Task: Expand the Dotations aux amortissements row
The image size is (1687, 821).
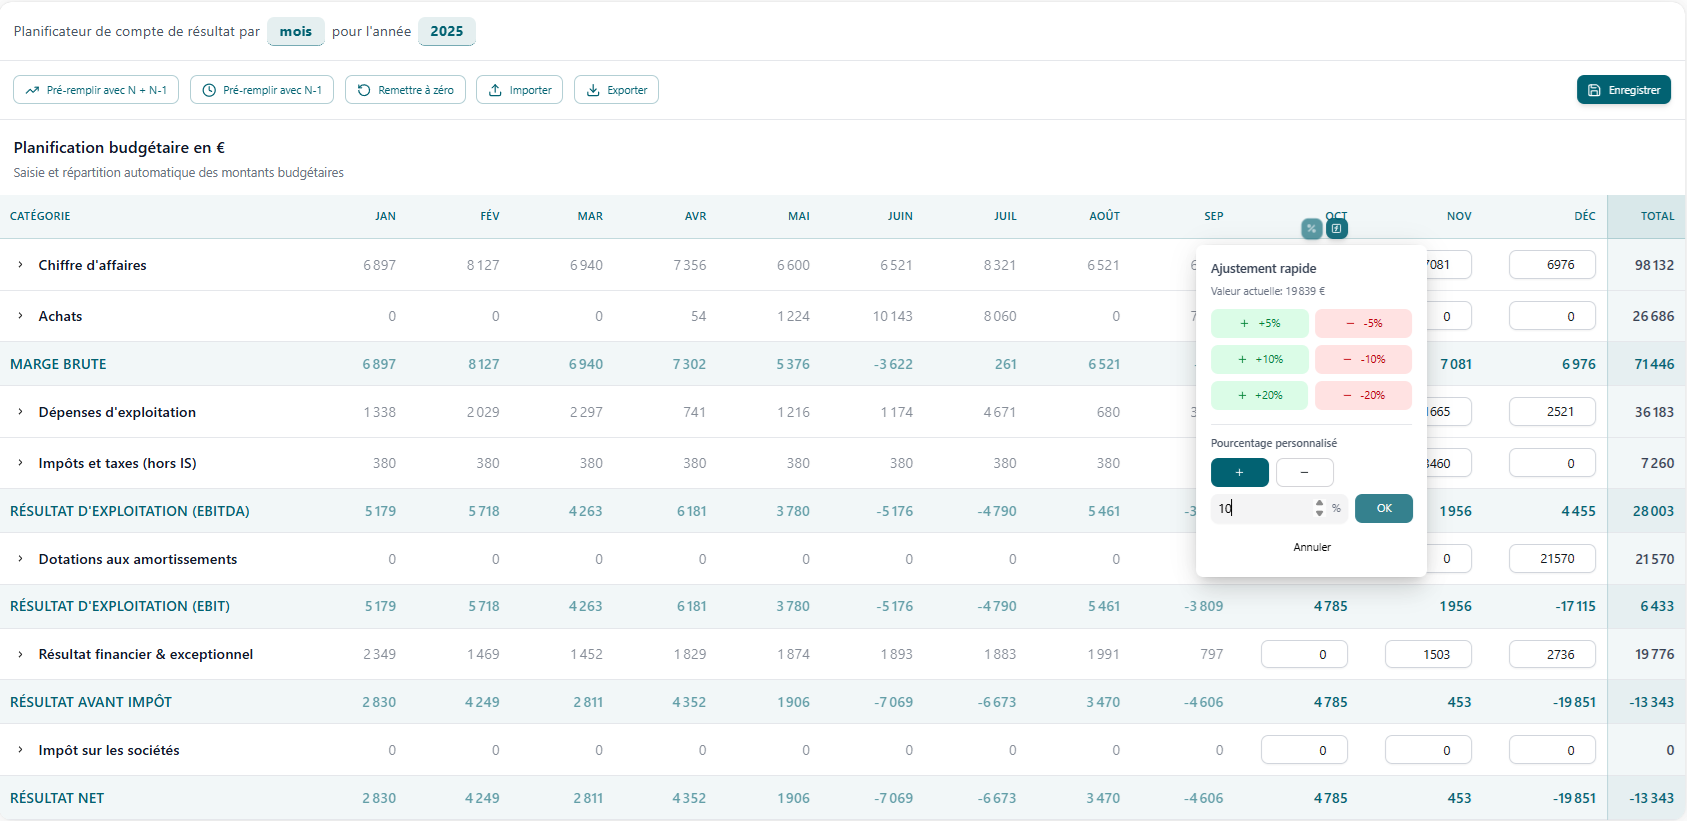Action: tap(20, 559)
